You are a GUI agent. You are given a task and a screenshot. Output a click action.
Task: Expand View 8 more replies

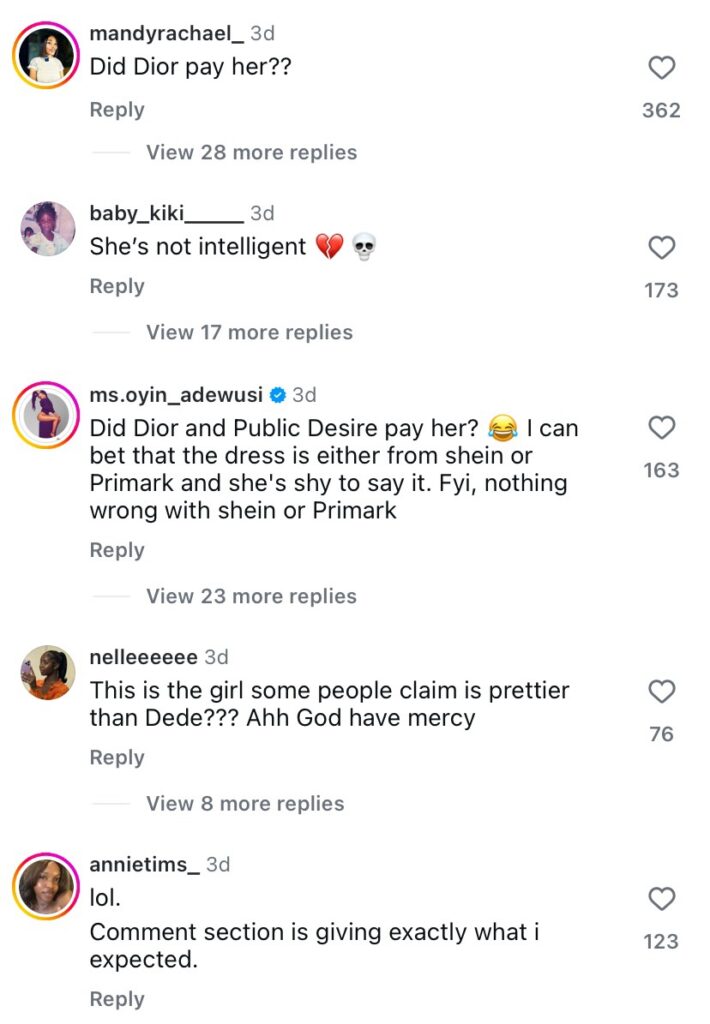245,804
